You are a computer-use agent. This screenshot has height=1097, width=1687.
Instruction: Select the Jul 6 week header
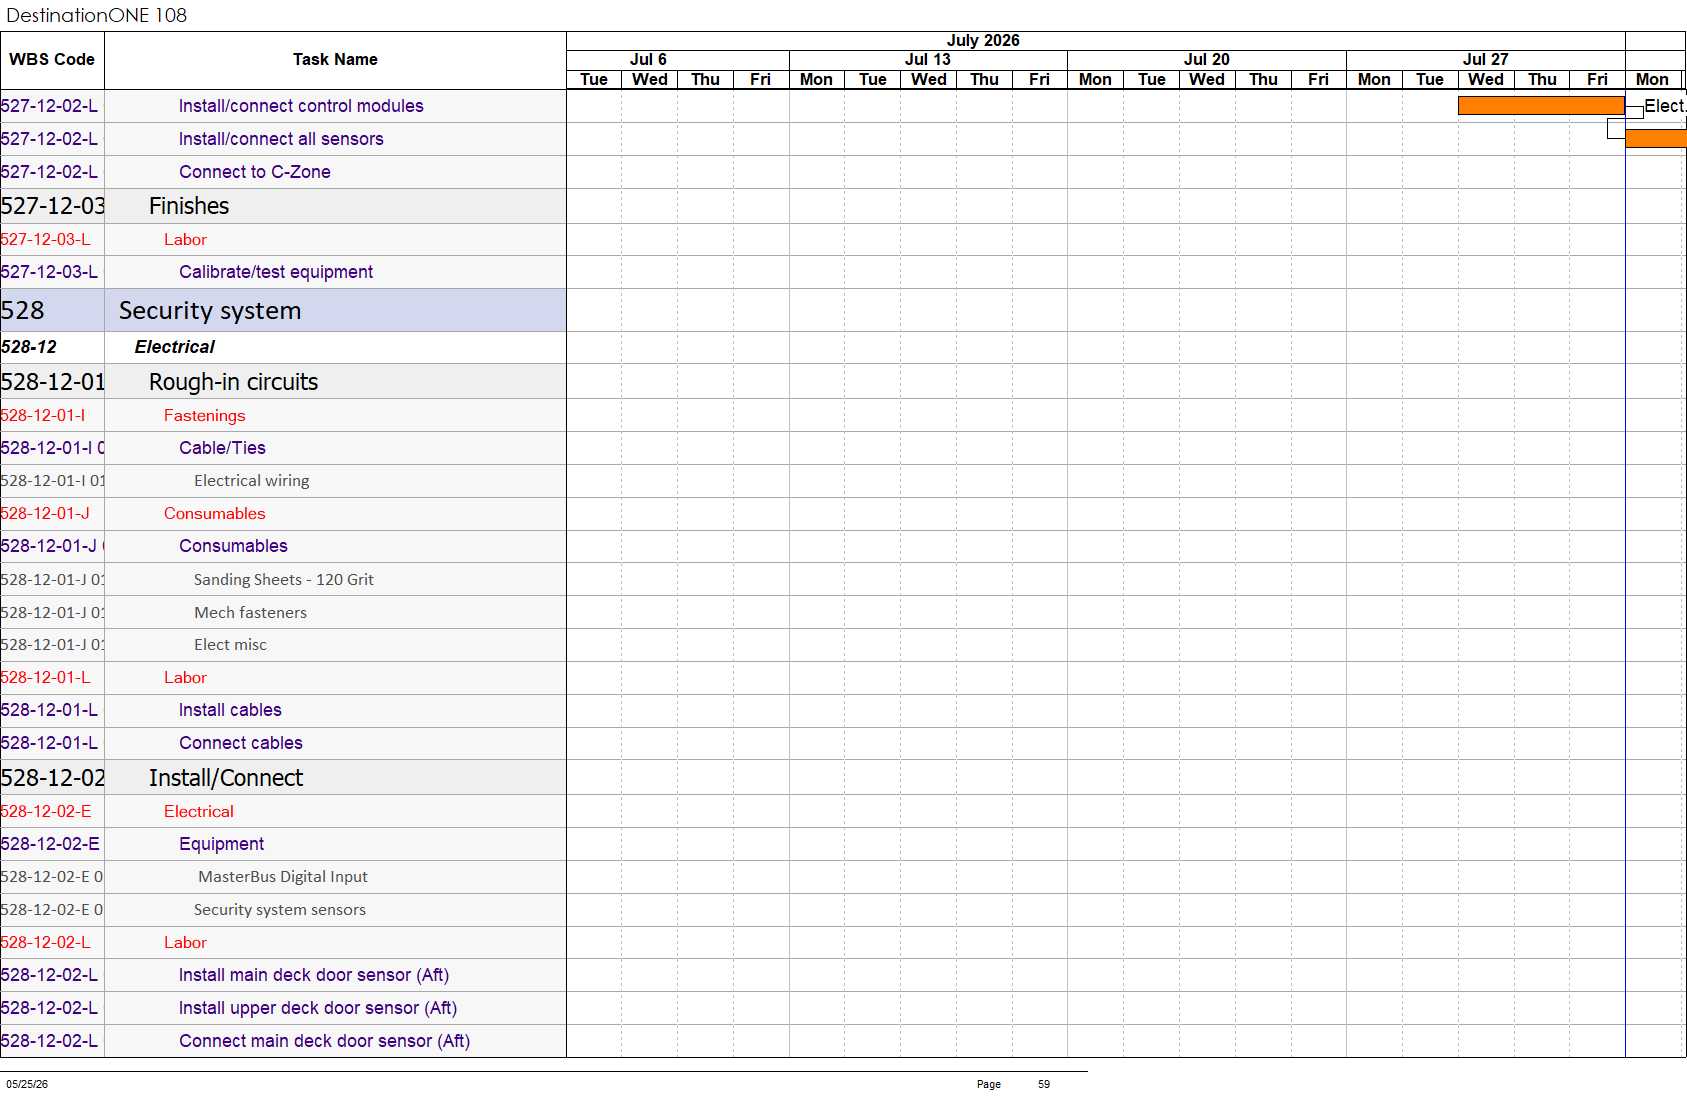click(x=648, y=60)
